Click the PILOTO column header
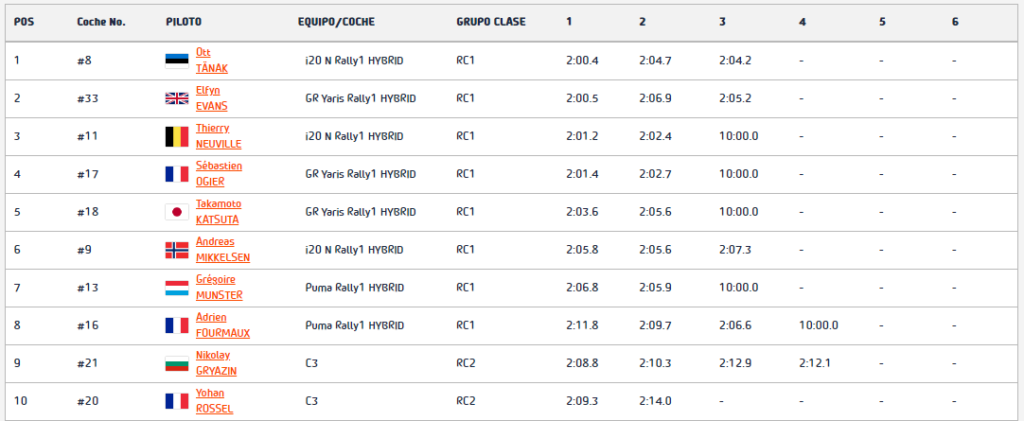Viewport: 1024px width, 421px height. point(184,22)
